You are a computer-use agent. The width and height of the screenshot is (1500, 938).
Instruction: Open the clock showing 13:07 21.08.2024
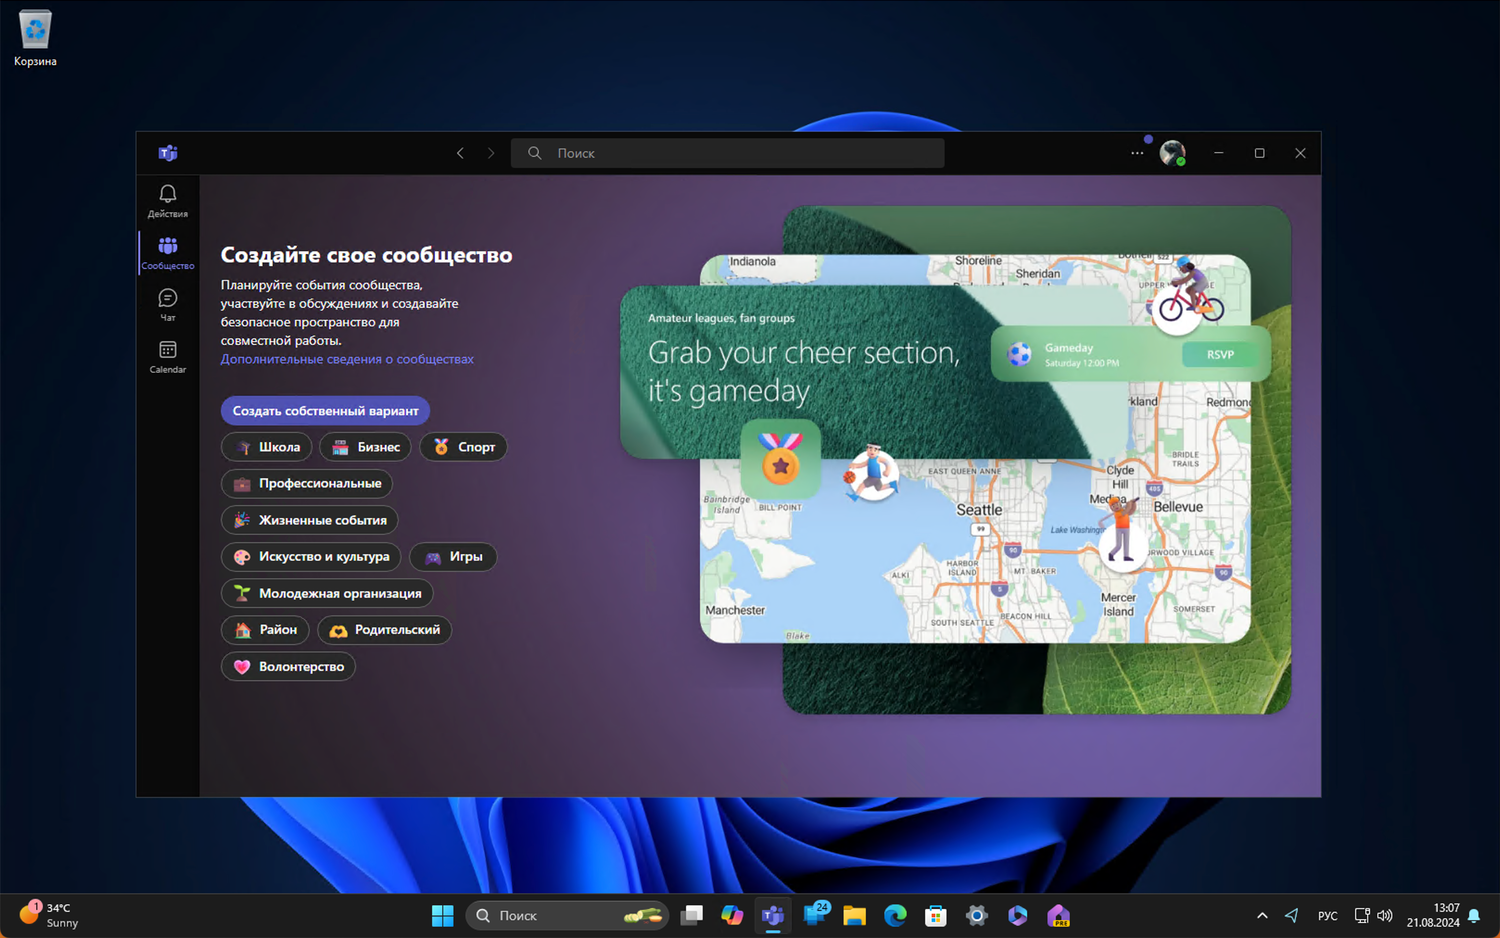pos(1433,915)
